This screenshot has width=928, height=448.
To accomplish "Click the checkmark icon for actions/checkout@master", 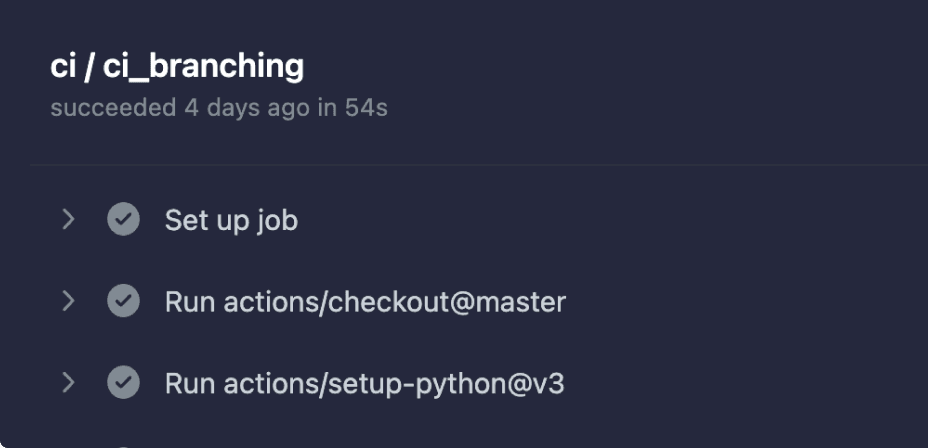I will click(x=123, y=301).
